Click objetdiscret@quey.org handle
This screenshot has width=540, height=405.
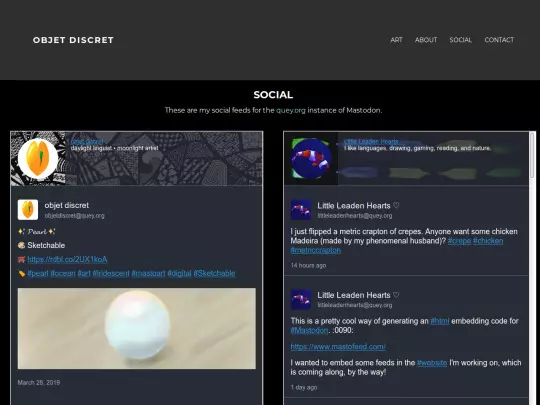coord(74,216)
